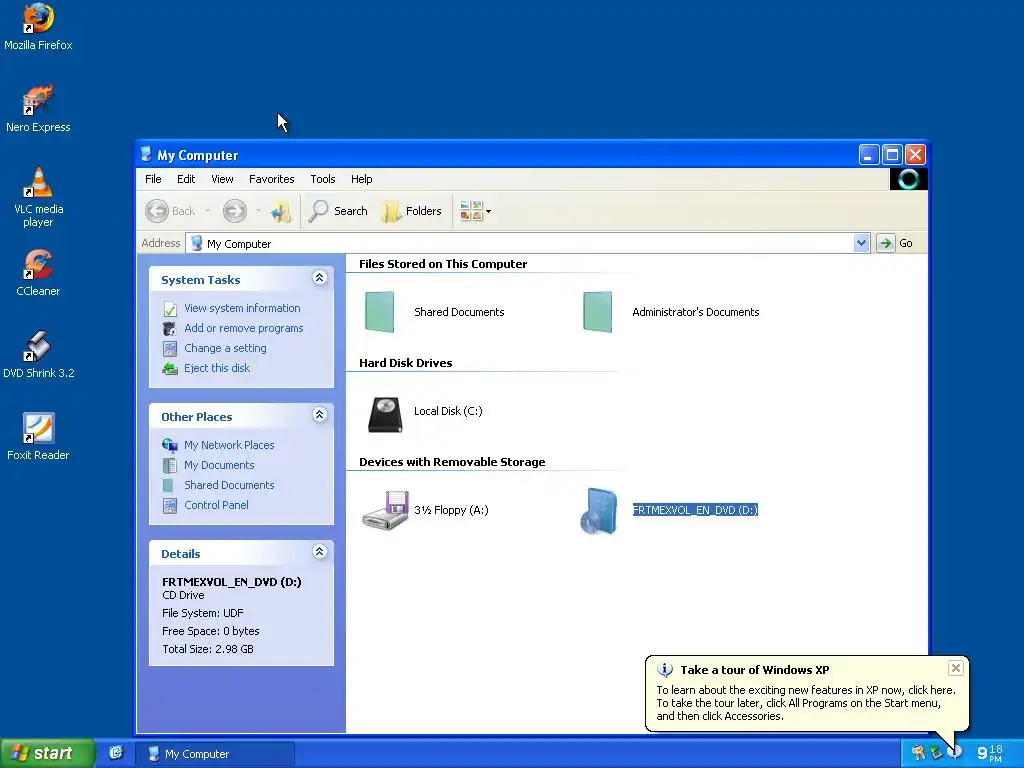The height and width of the screenshot is (768, 1024).
Task: Open the Favorites menu
Action: pyautogui.click(x=272, y=179)
